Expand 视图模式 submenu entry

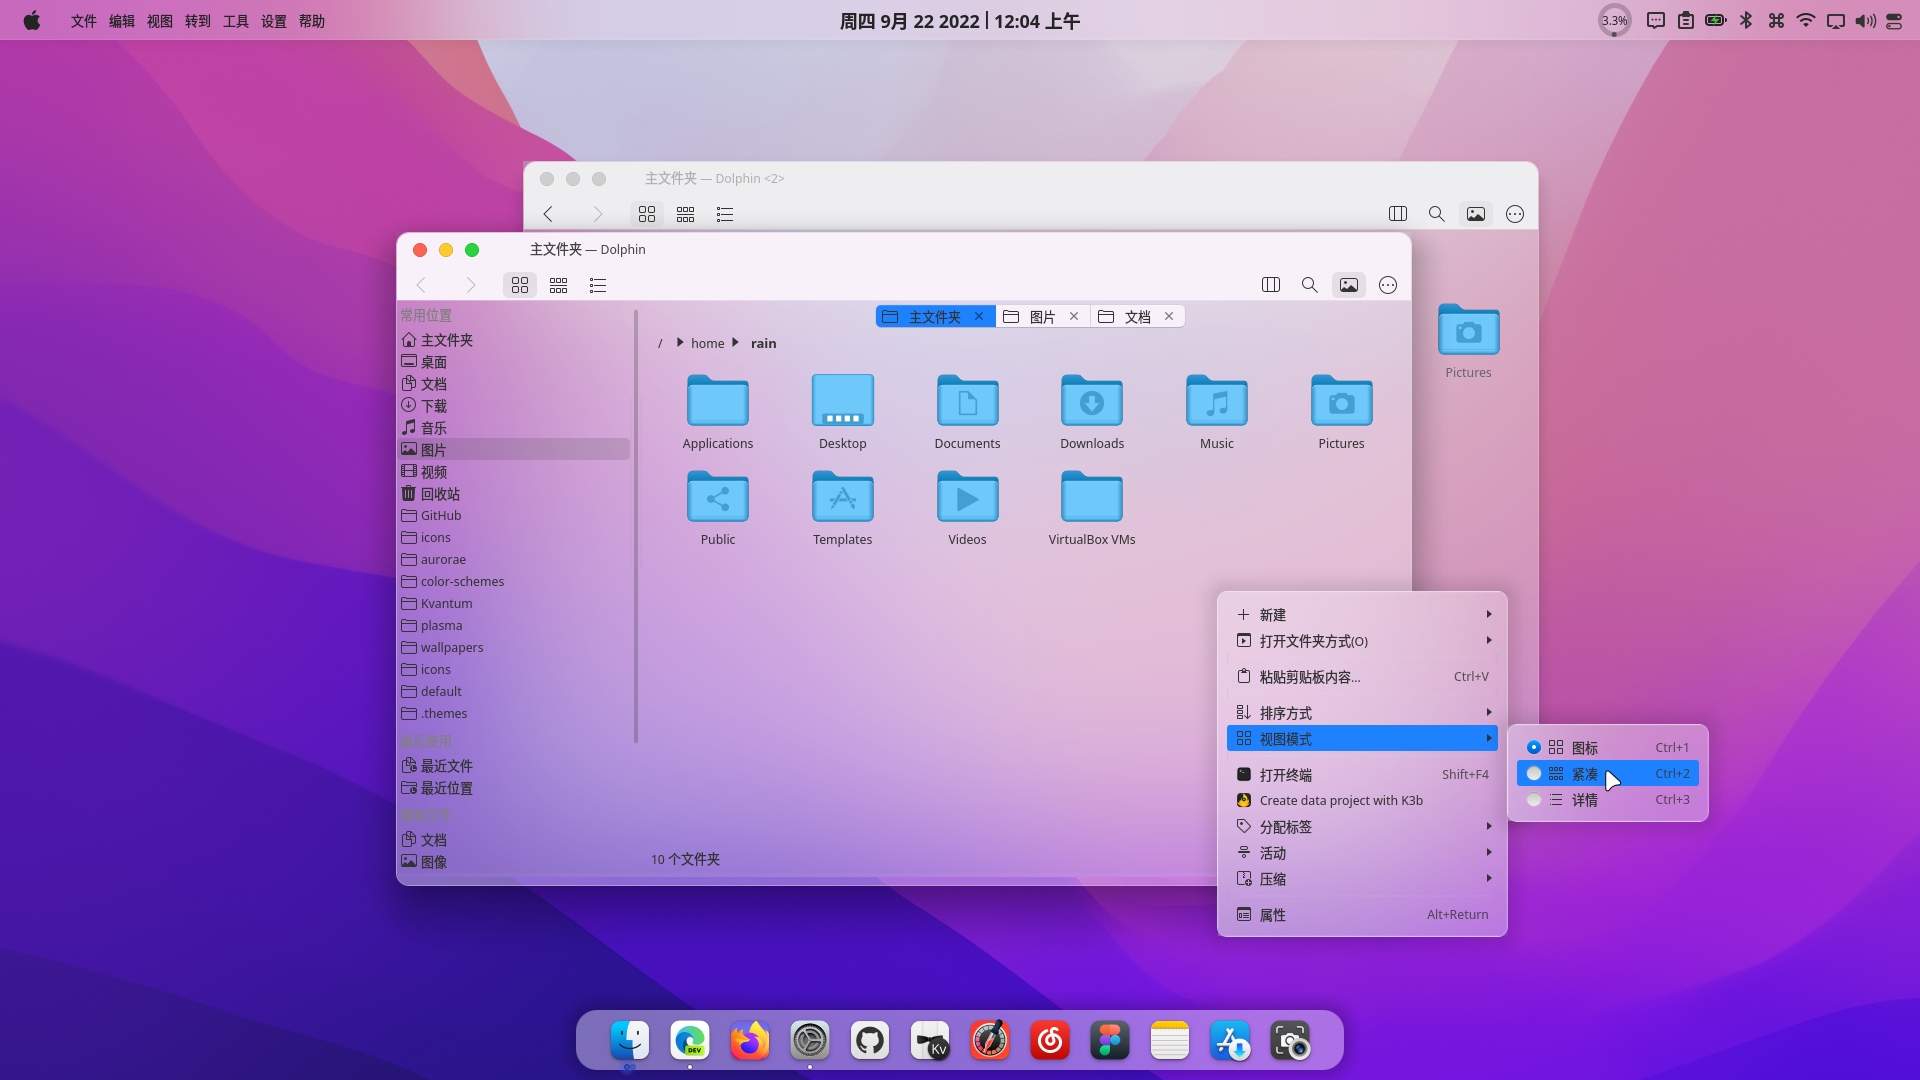pyautogui.click(x=1362, y=739)
